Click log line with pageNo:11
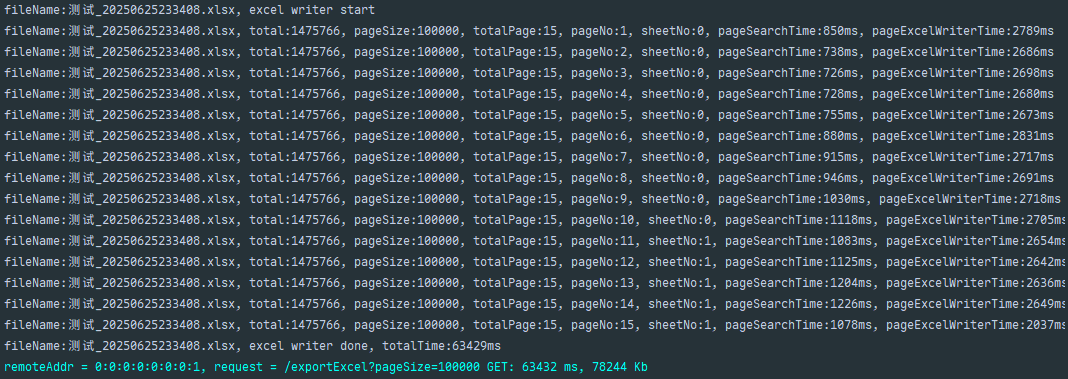Viewport: 1068px width, 379px height. 535,241
